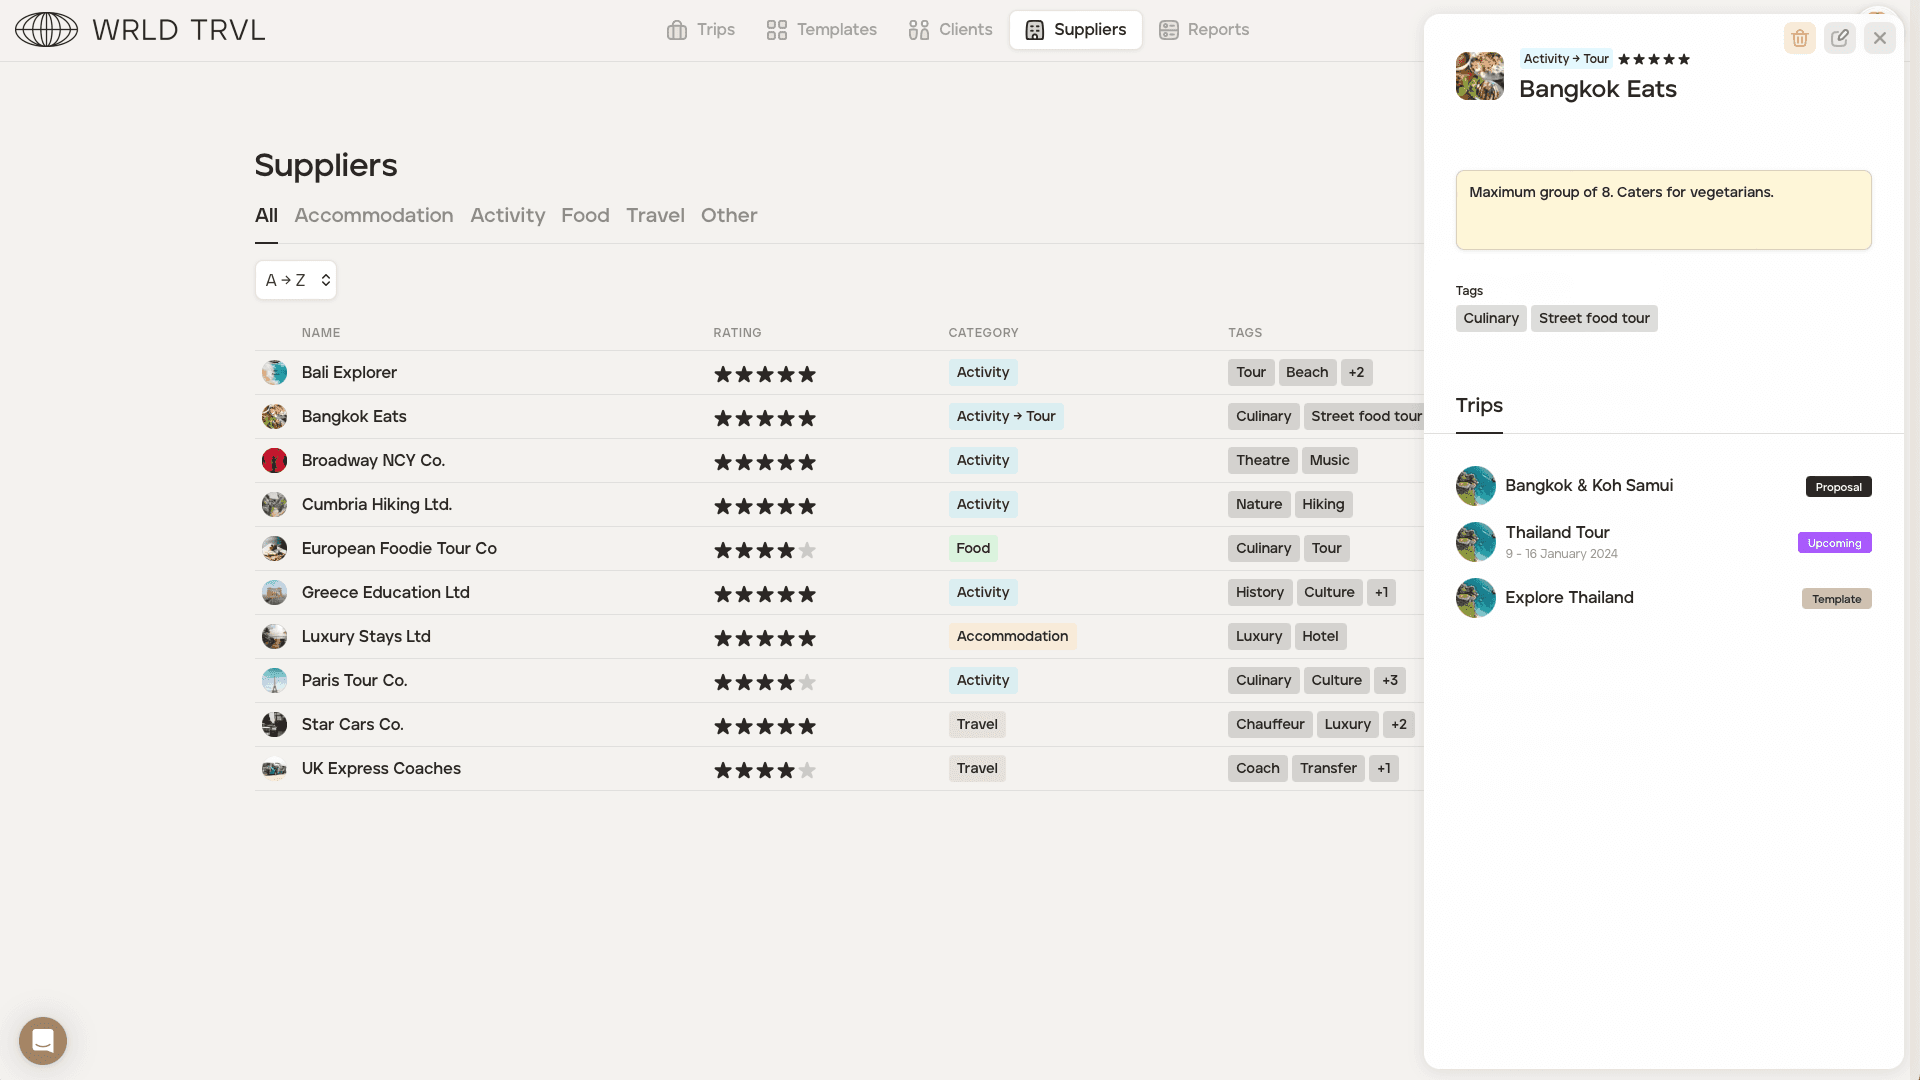The image size is (1920, 1080).
Task: Open Bangkok & Koh Samui trip
Action: tap(1664, 486)
